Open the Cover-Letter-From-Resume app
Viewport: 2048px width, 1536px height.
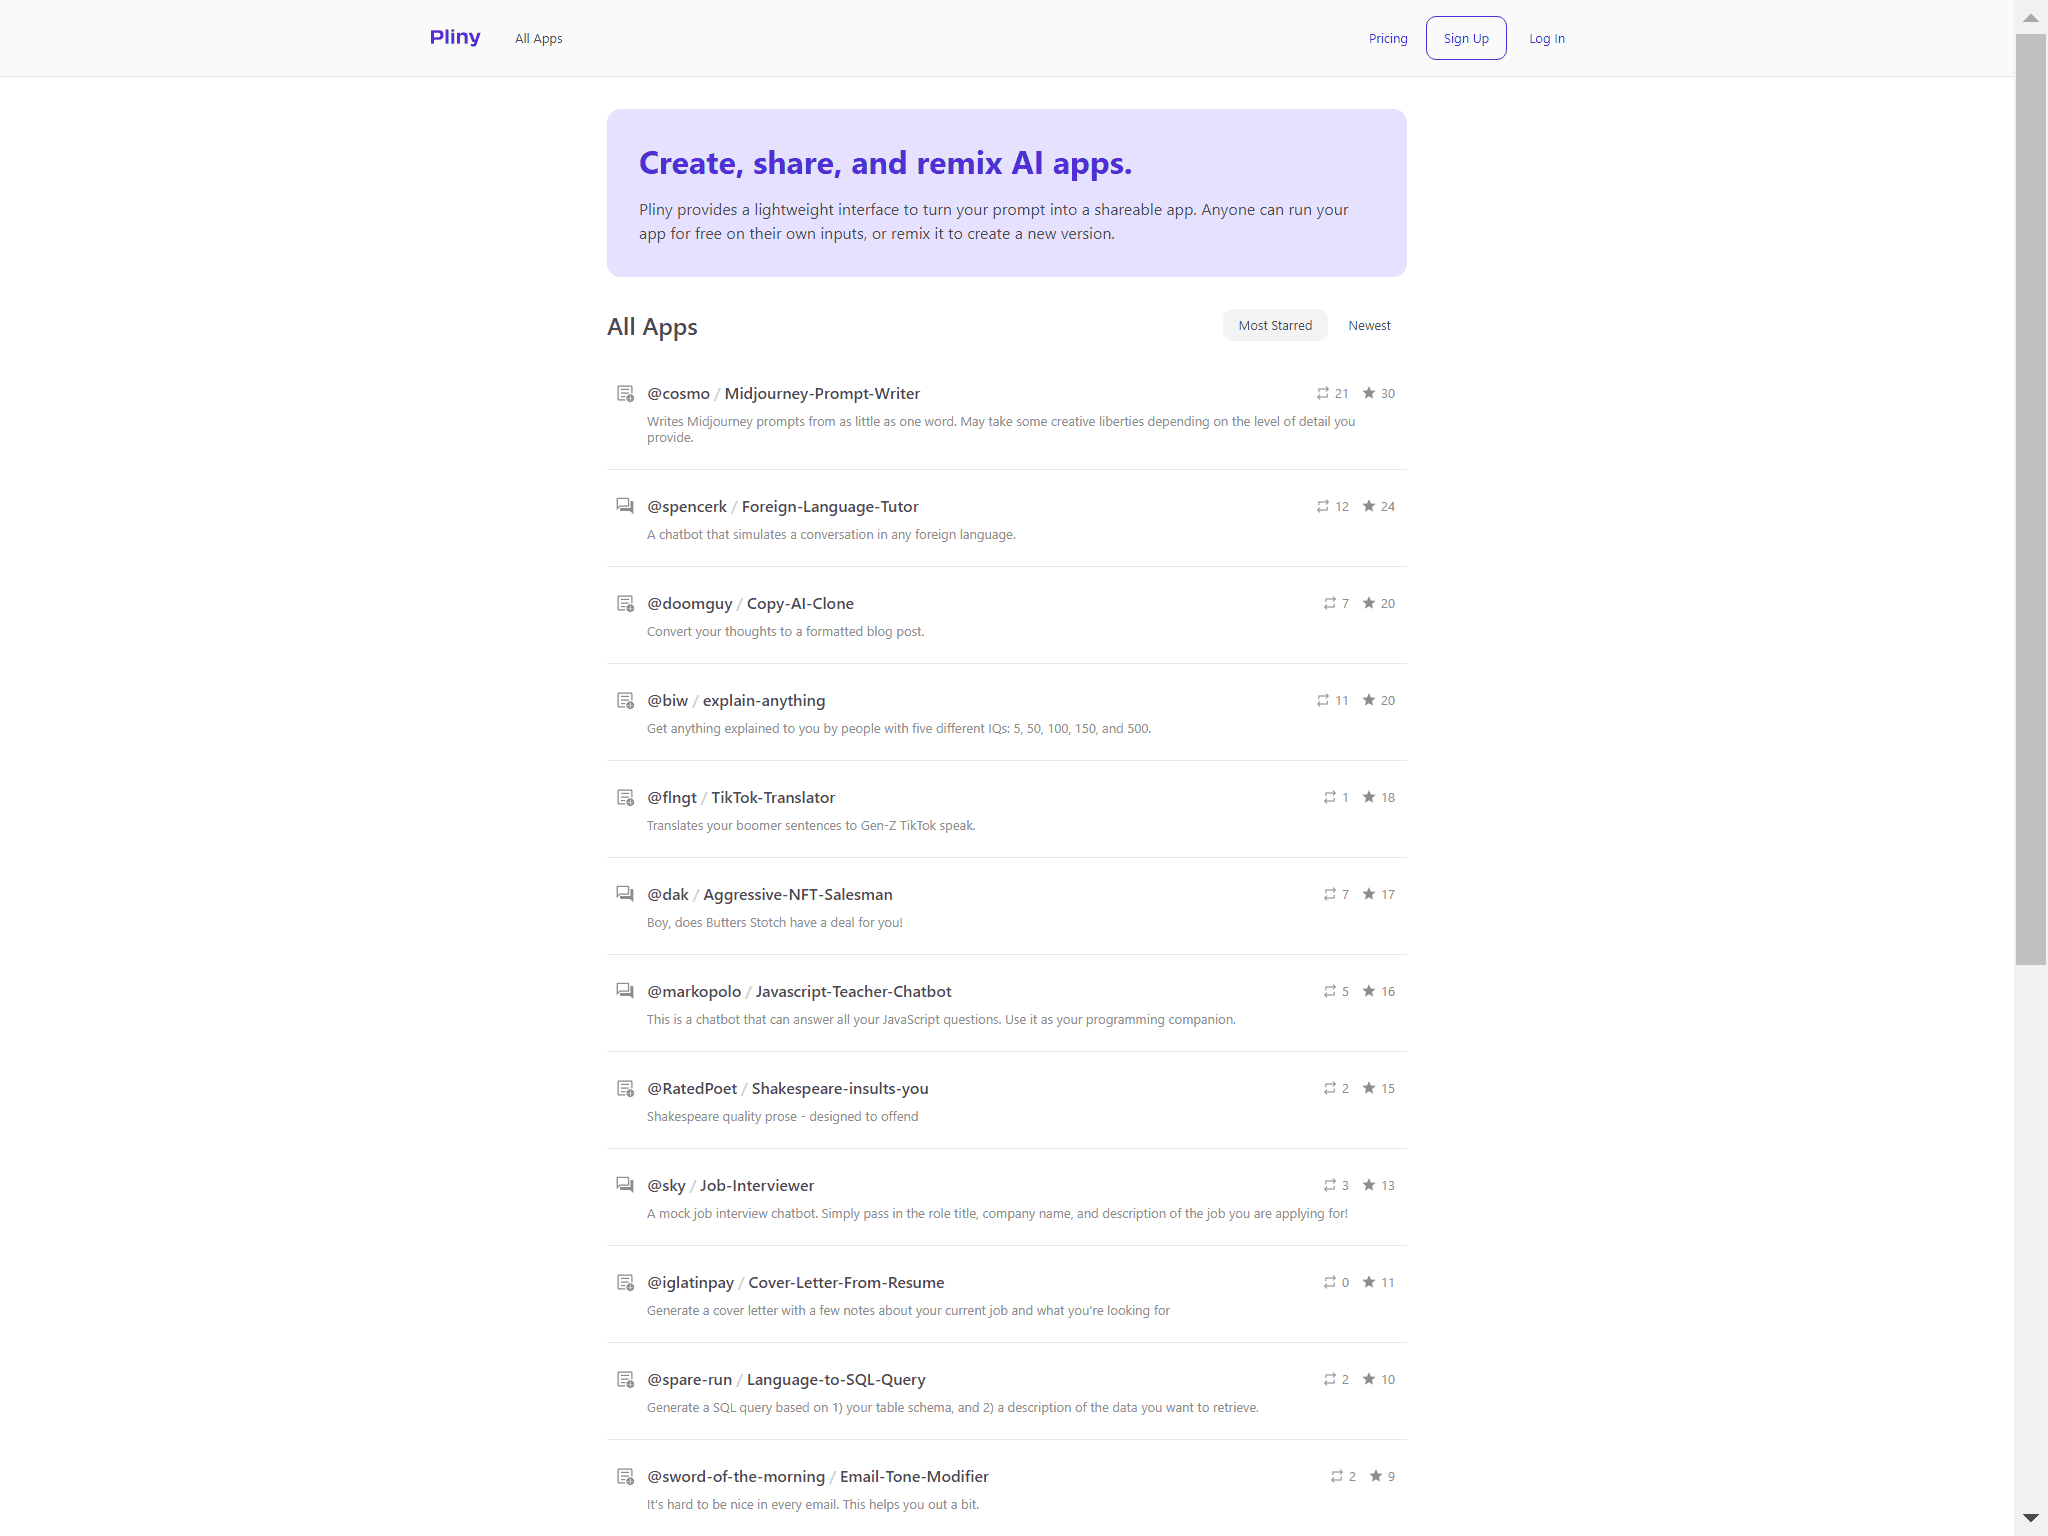click(x=846, y=1283)
